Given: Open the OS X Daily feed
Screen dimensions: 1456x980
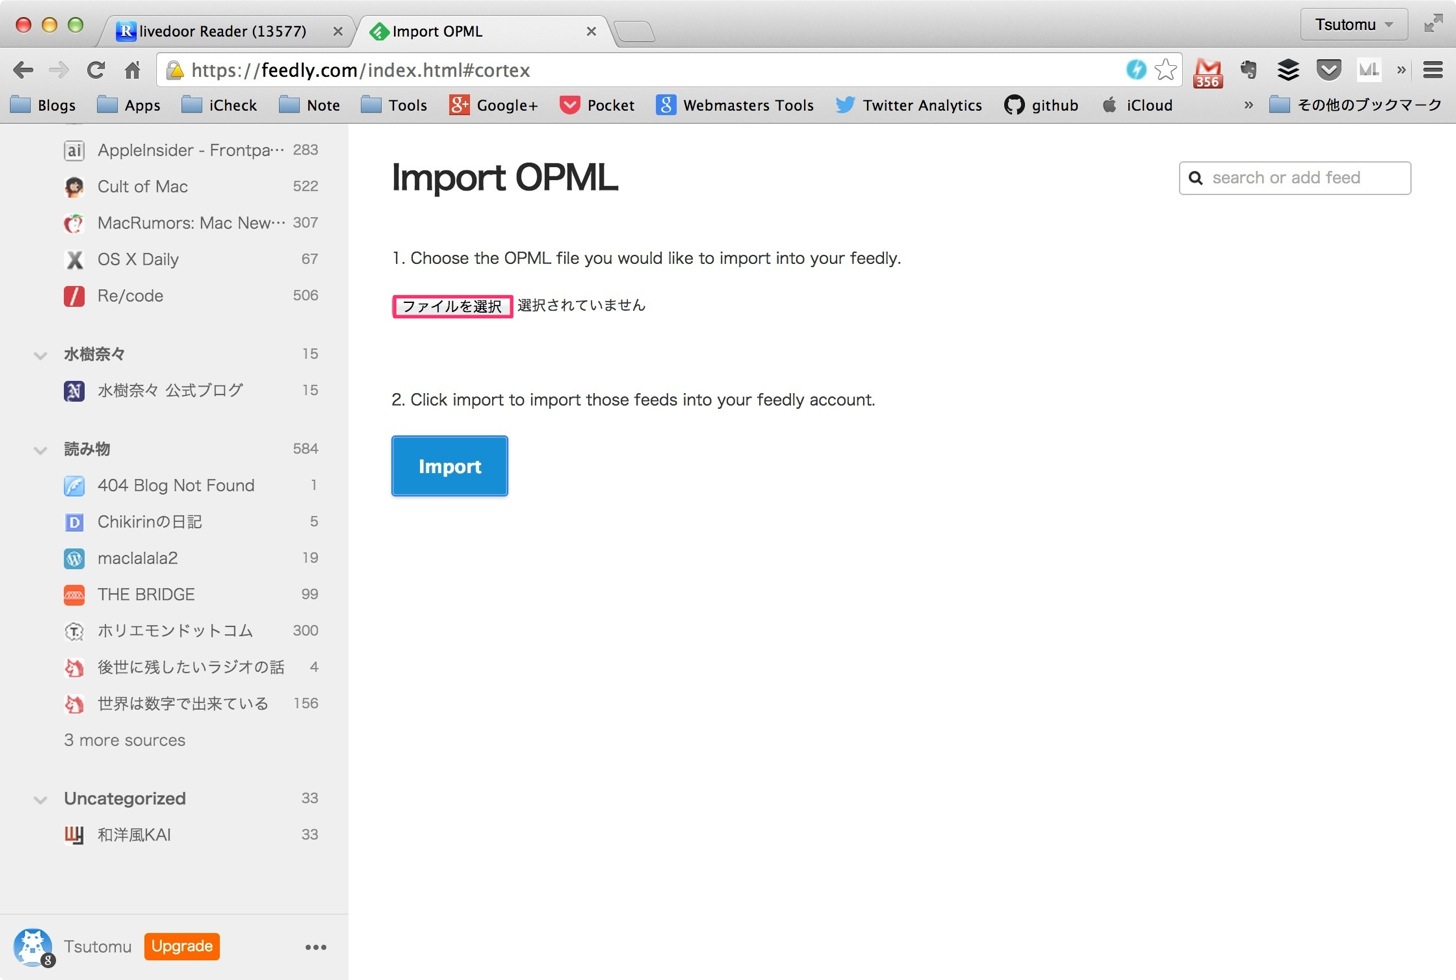Looking at the screenshot, I should click(191, 259).
